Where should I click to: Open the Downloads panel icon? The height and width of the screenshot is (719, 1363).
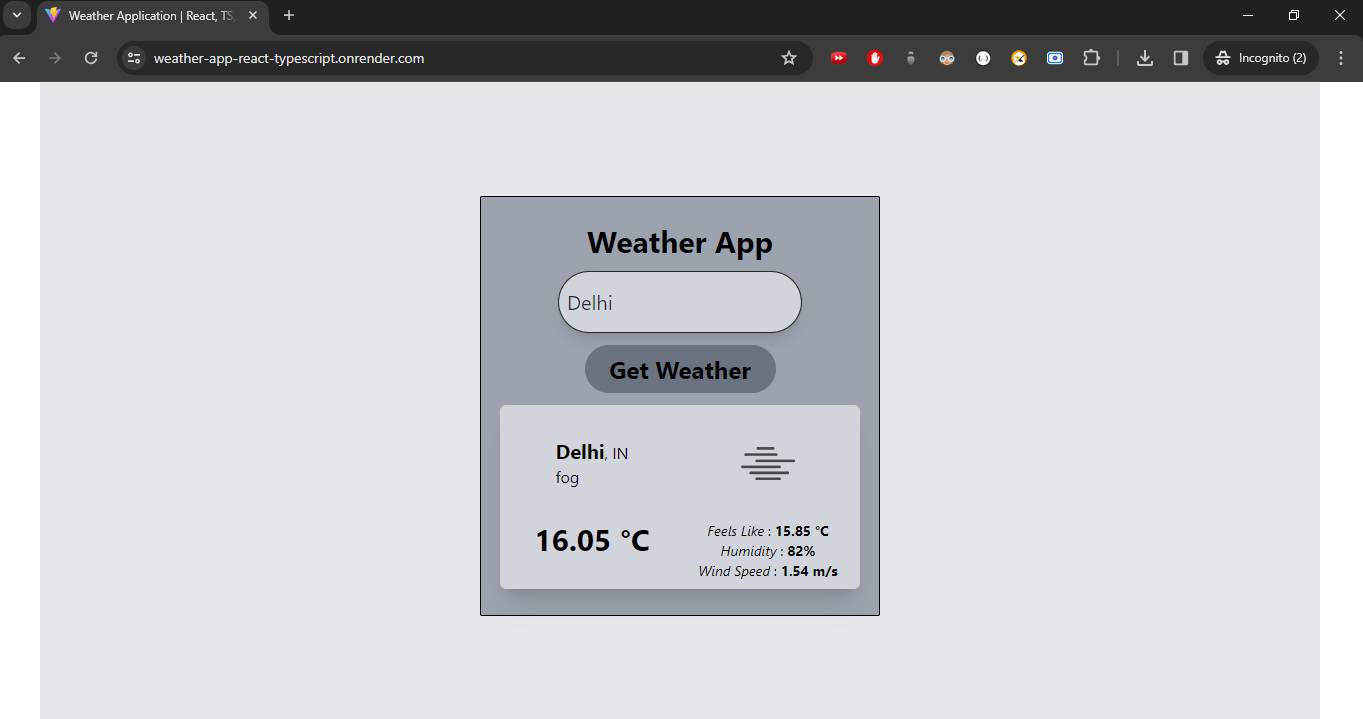coord(1143,58)
